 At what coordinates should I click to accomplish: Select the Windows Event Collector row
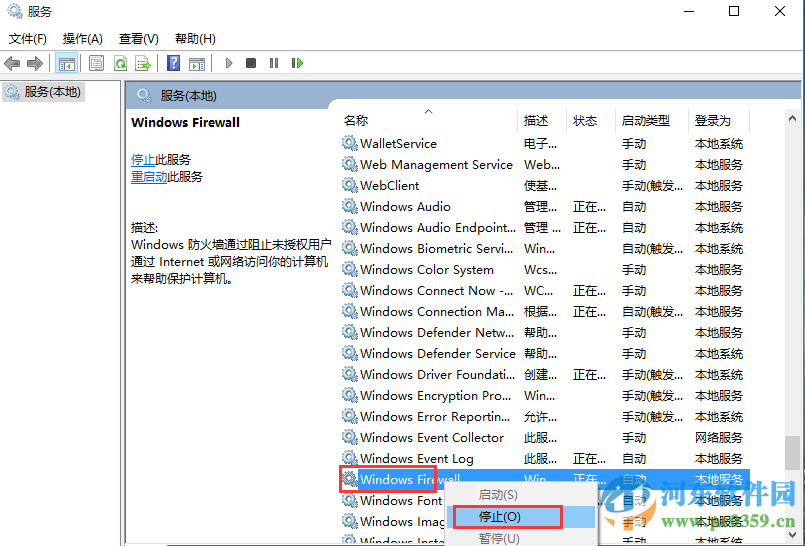coord(544,438)
